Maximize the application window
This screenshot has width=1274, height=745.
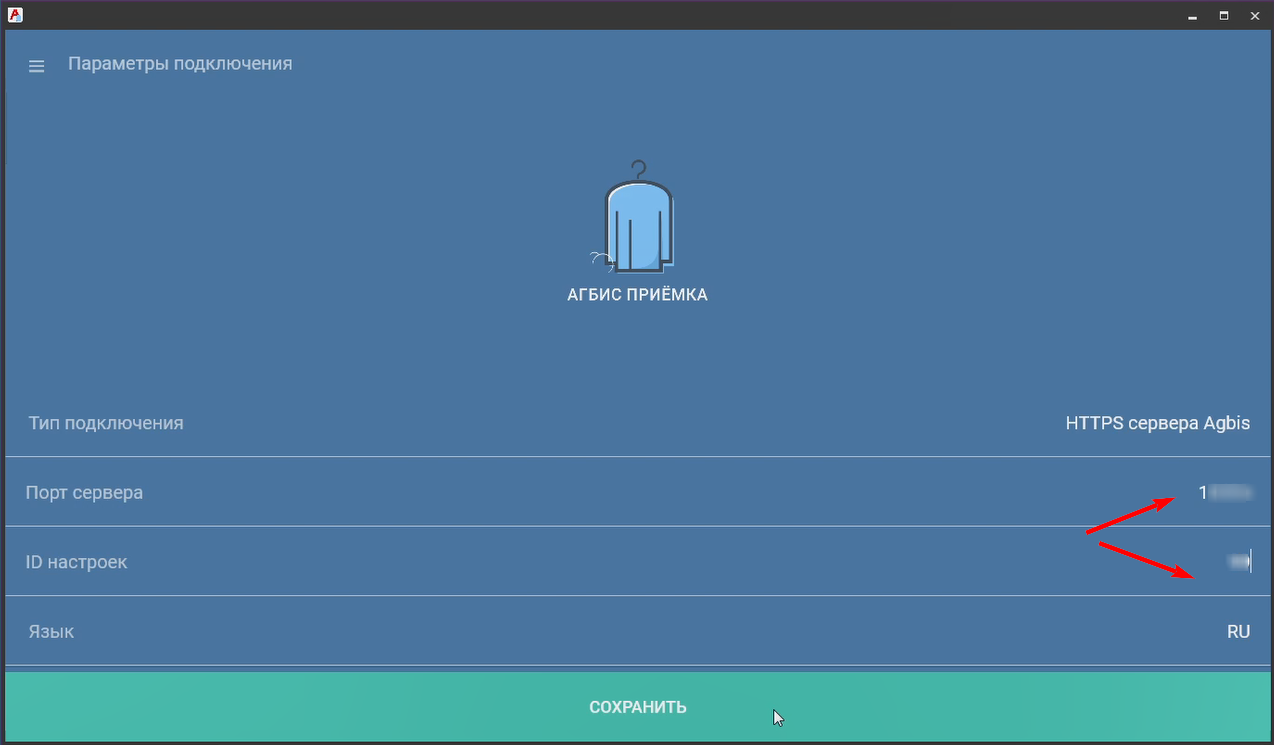tap(1224, 15)
